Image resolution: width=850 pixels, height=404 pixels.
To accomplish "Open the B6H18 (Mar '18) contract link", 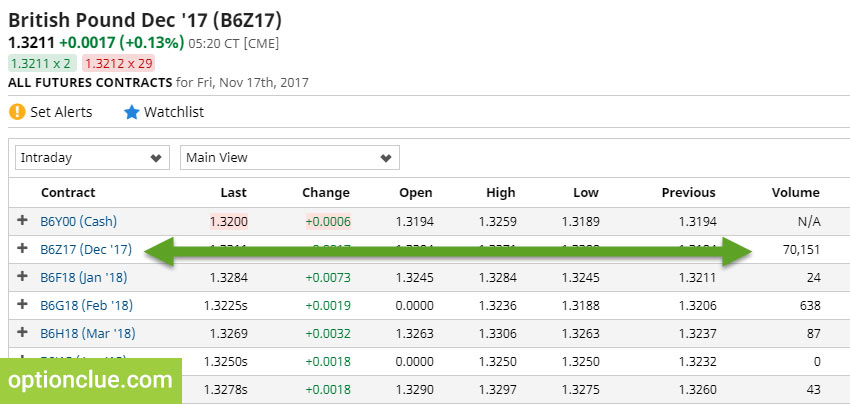I will [x=87, y=333].
